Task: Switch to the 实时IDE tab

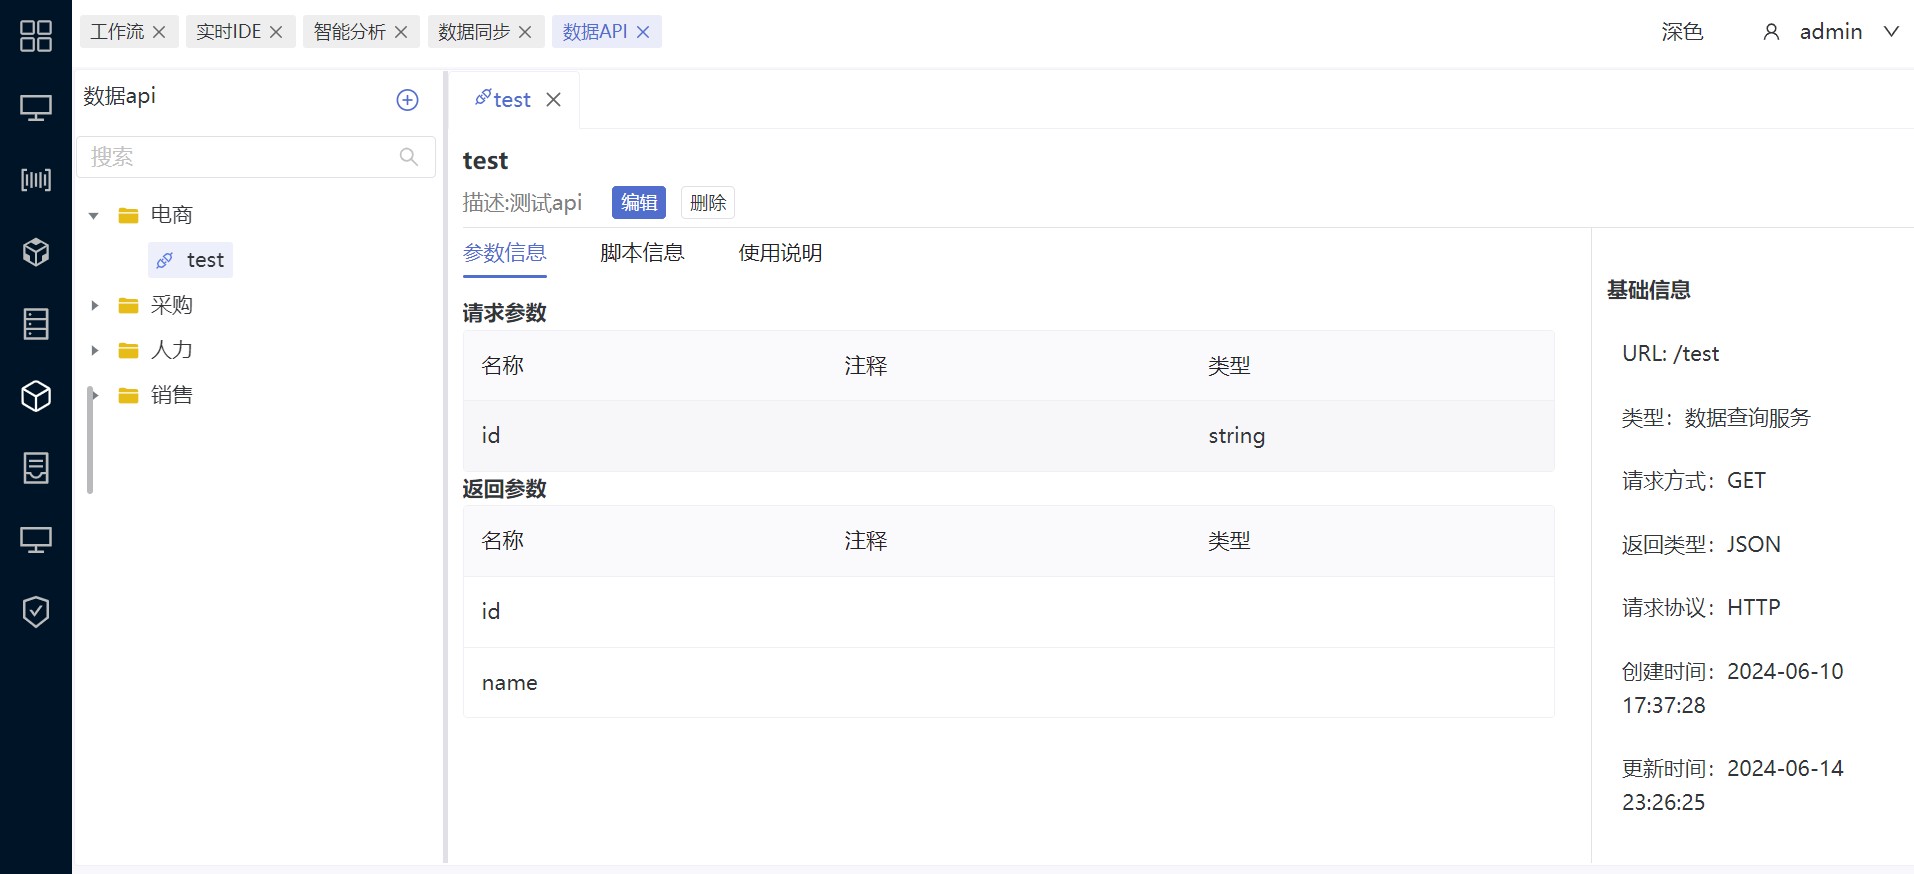Action: click(x=228, y=32)
